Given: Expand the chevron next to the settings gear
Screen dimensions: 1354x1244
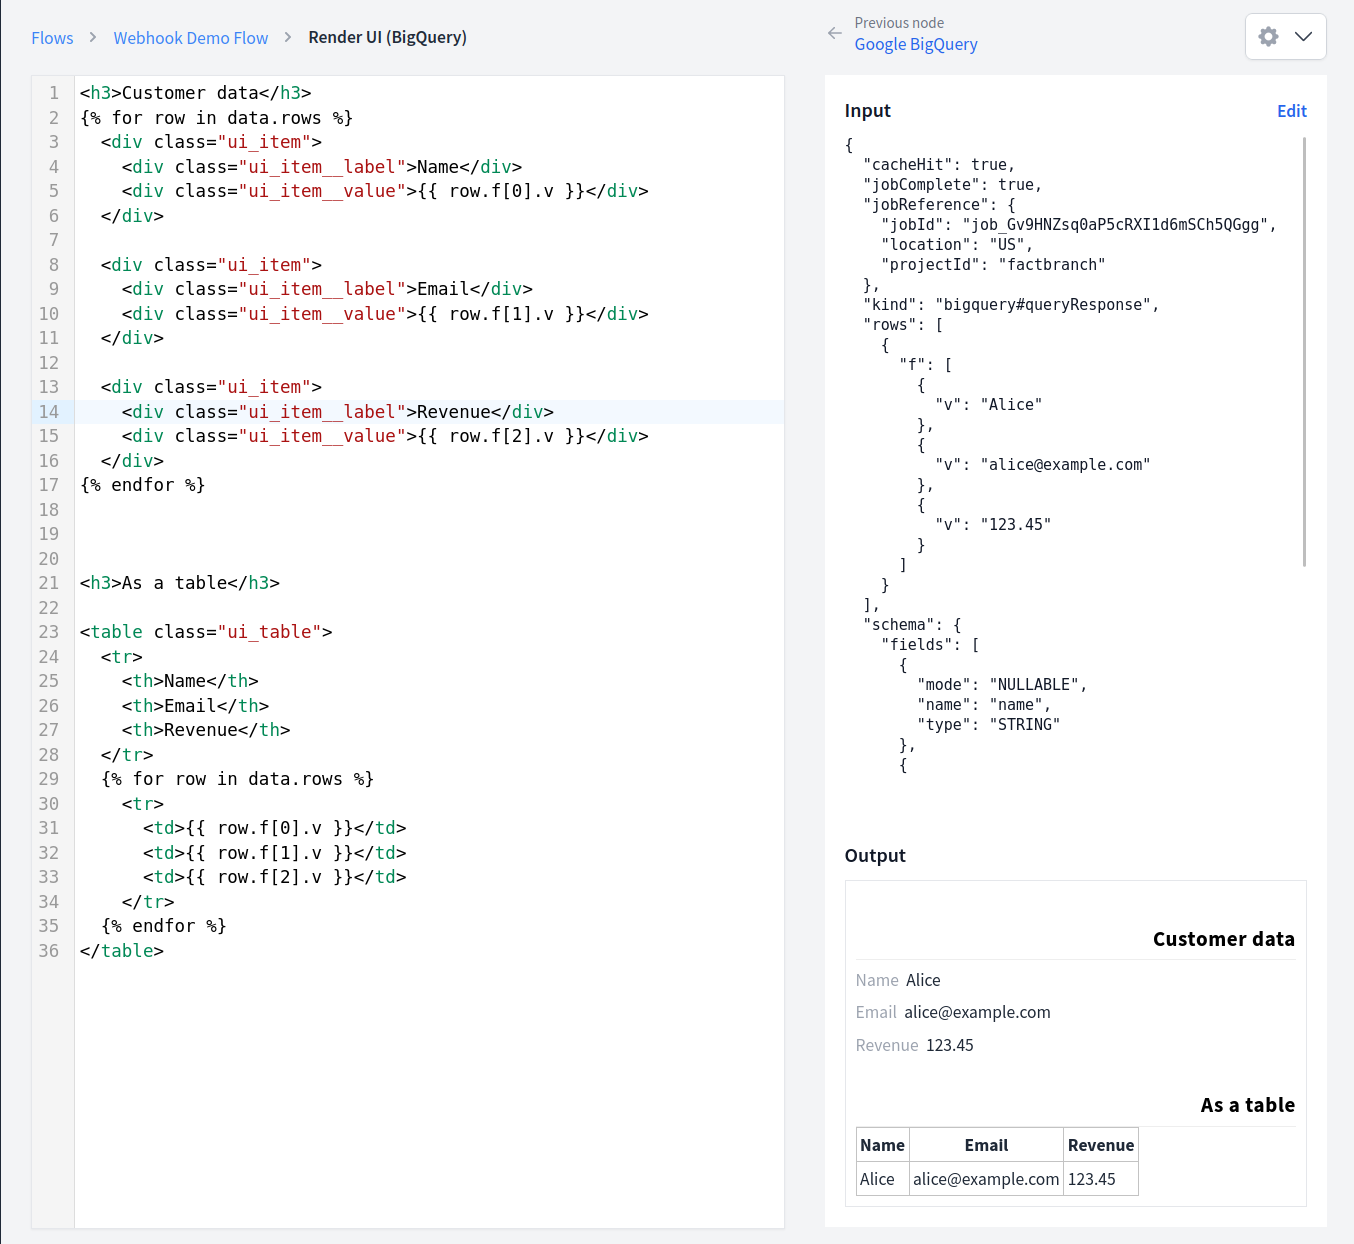Looking at the screenshot, I should click(1301, 36).
